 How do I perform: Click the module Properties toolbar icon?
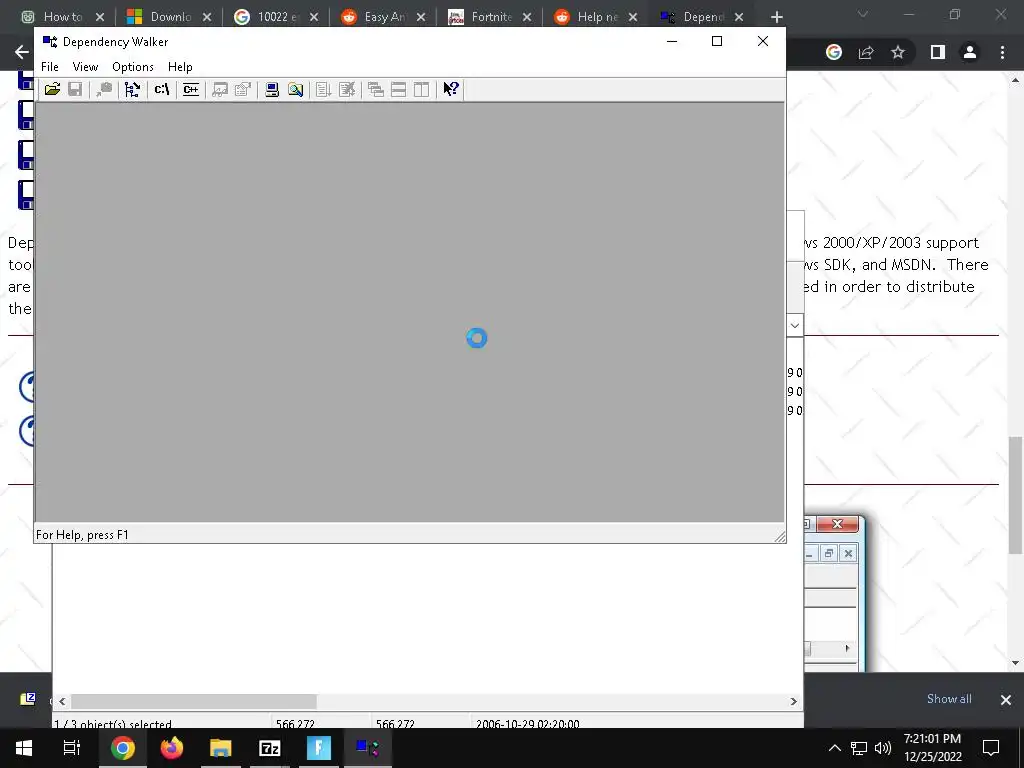pos(243,89)
